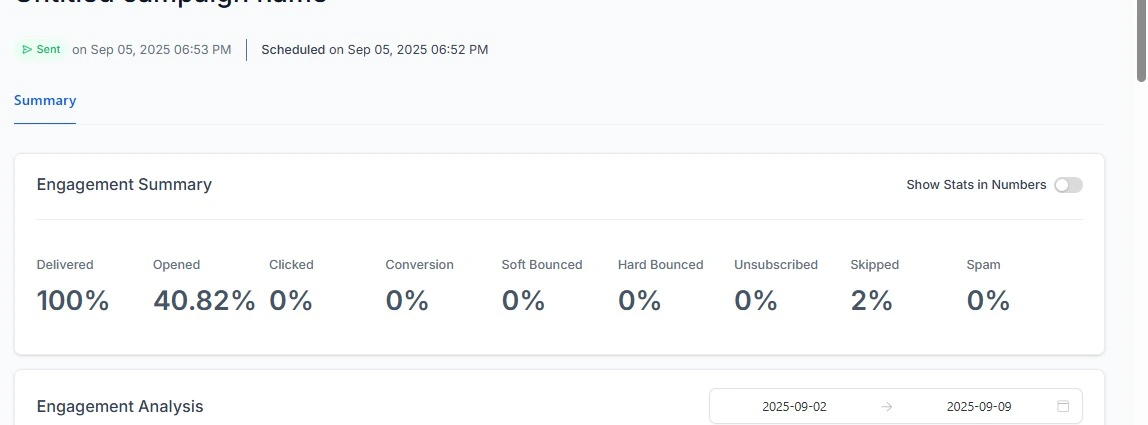Click the Opened 40.82% statistic
The height and width of the screenshot is (425, 1148).
[204, 287]
